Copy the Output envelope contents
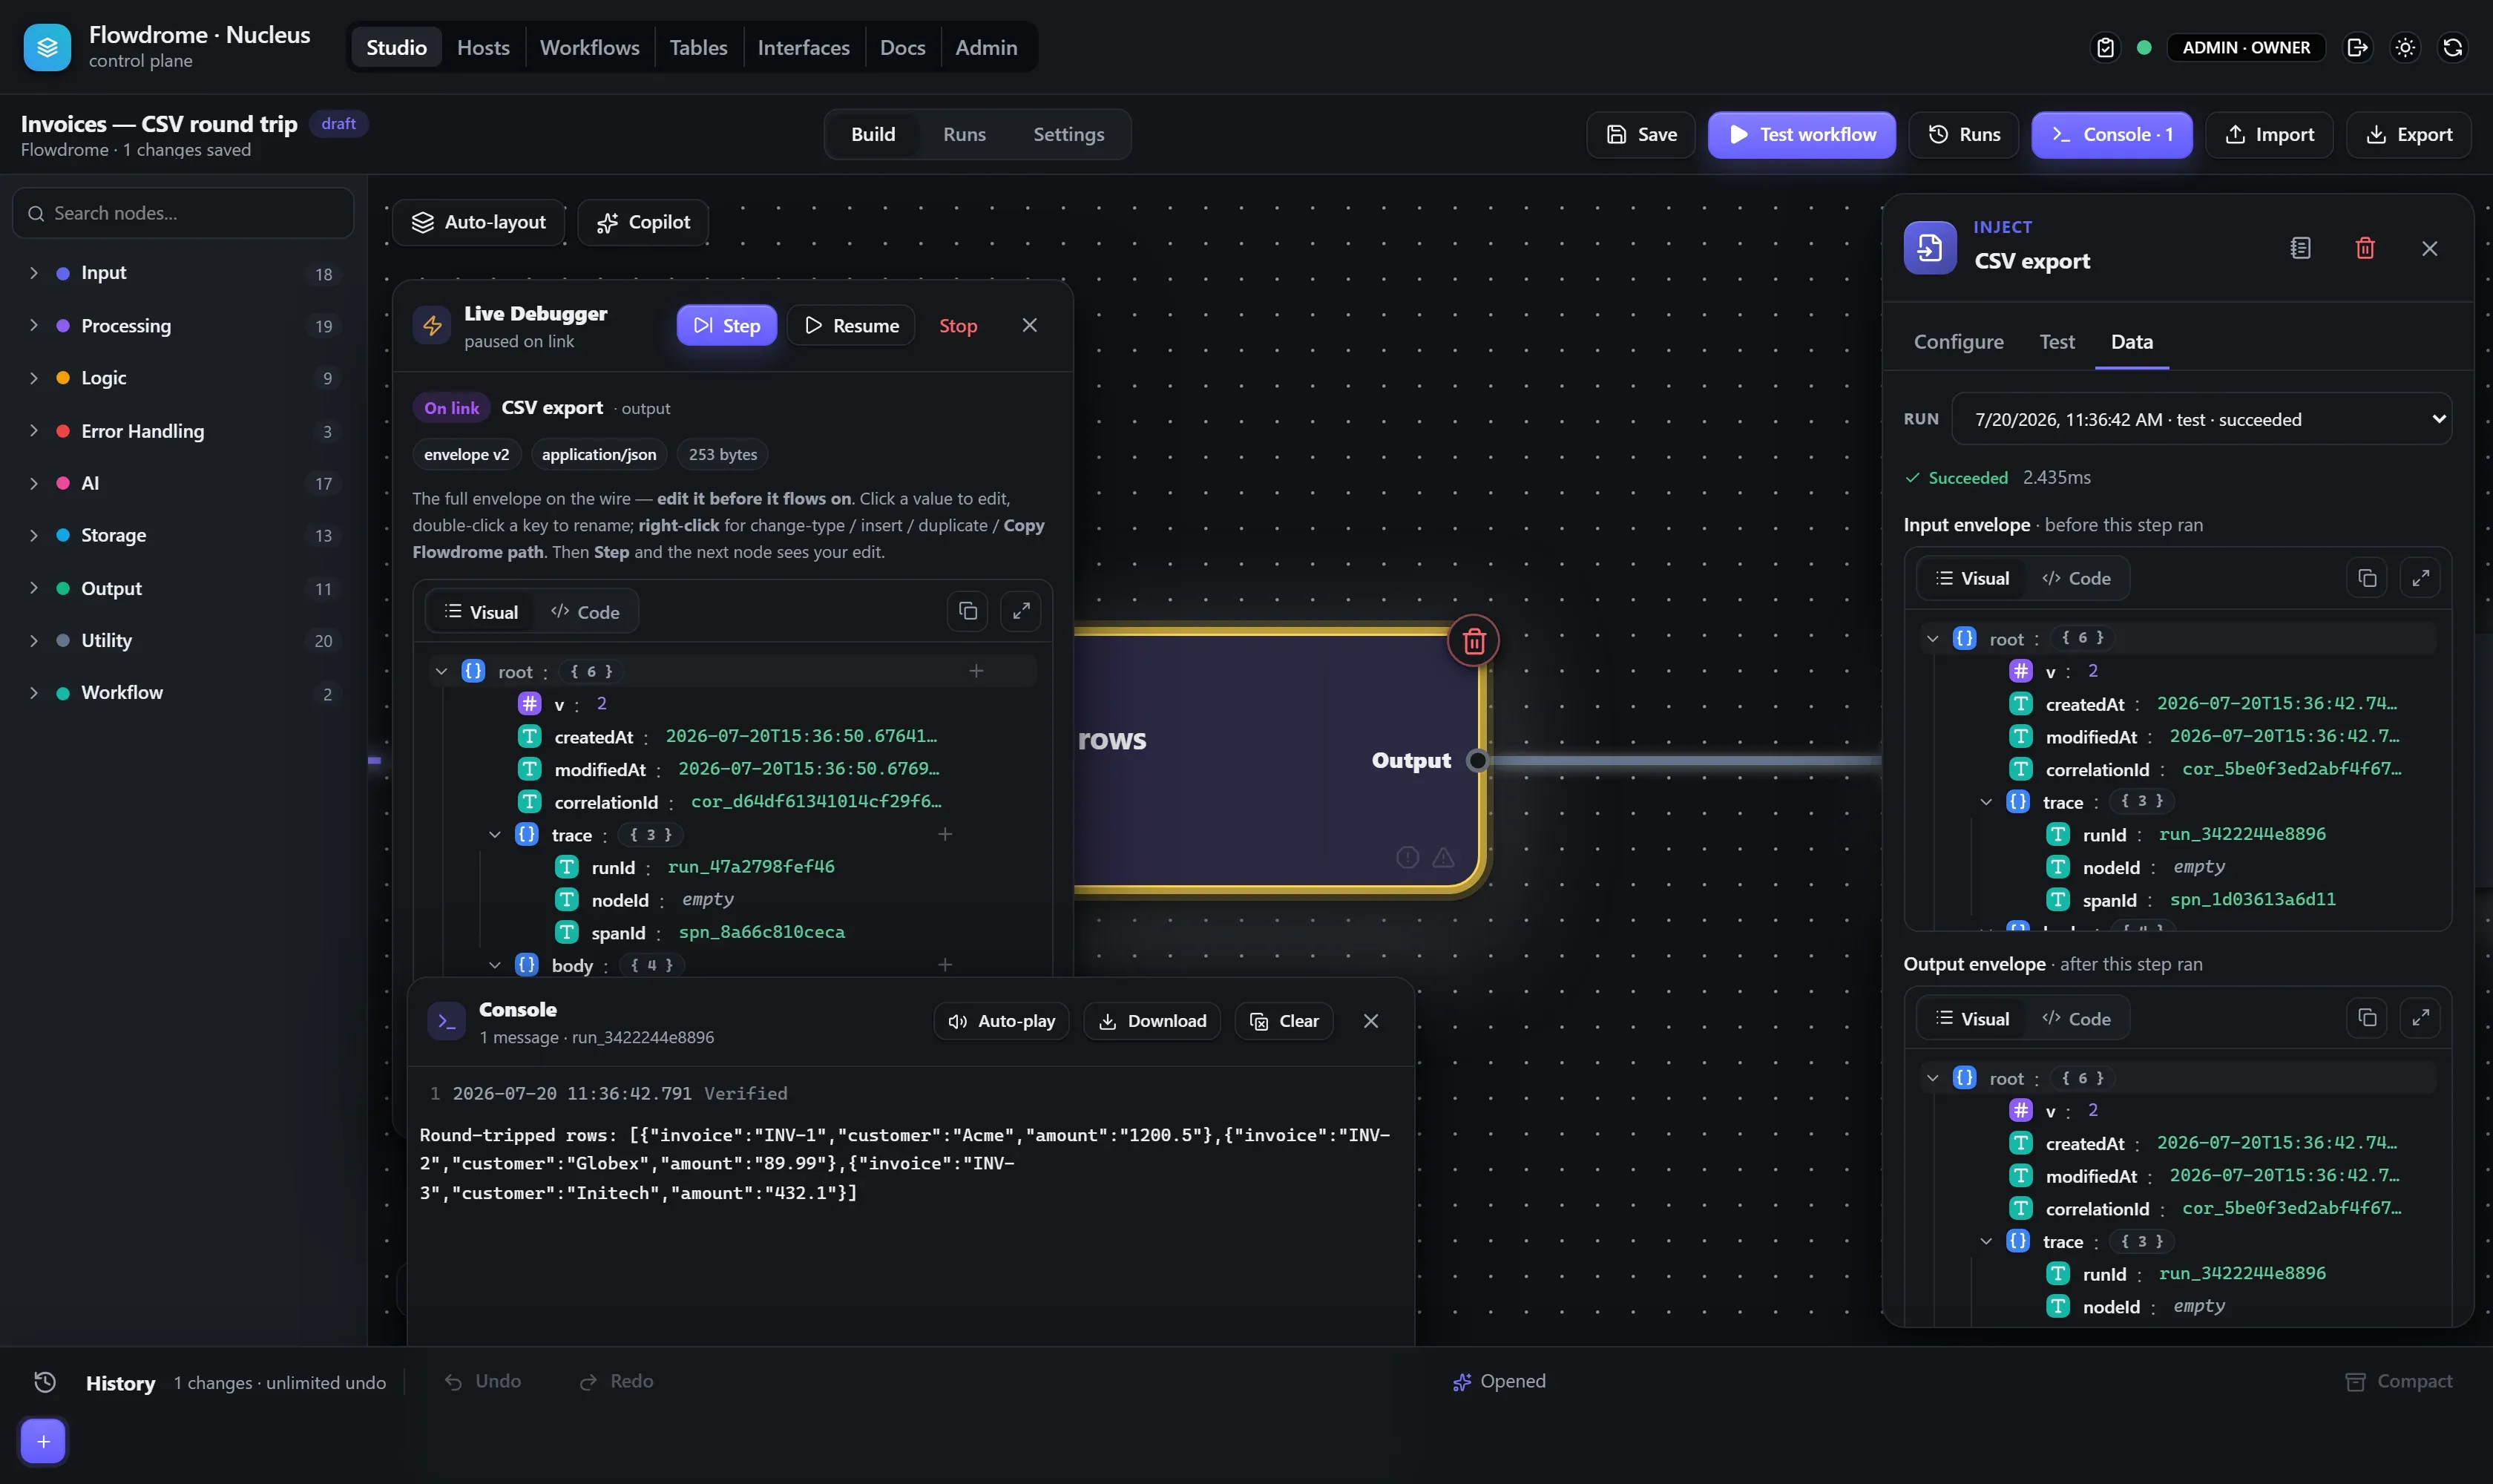Image resolution: width=2493 pixels, height=1484 pixels. coord(2366,1018)
